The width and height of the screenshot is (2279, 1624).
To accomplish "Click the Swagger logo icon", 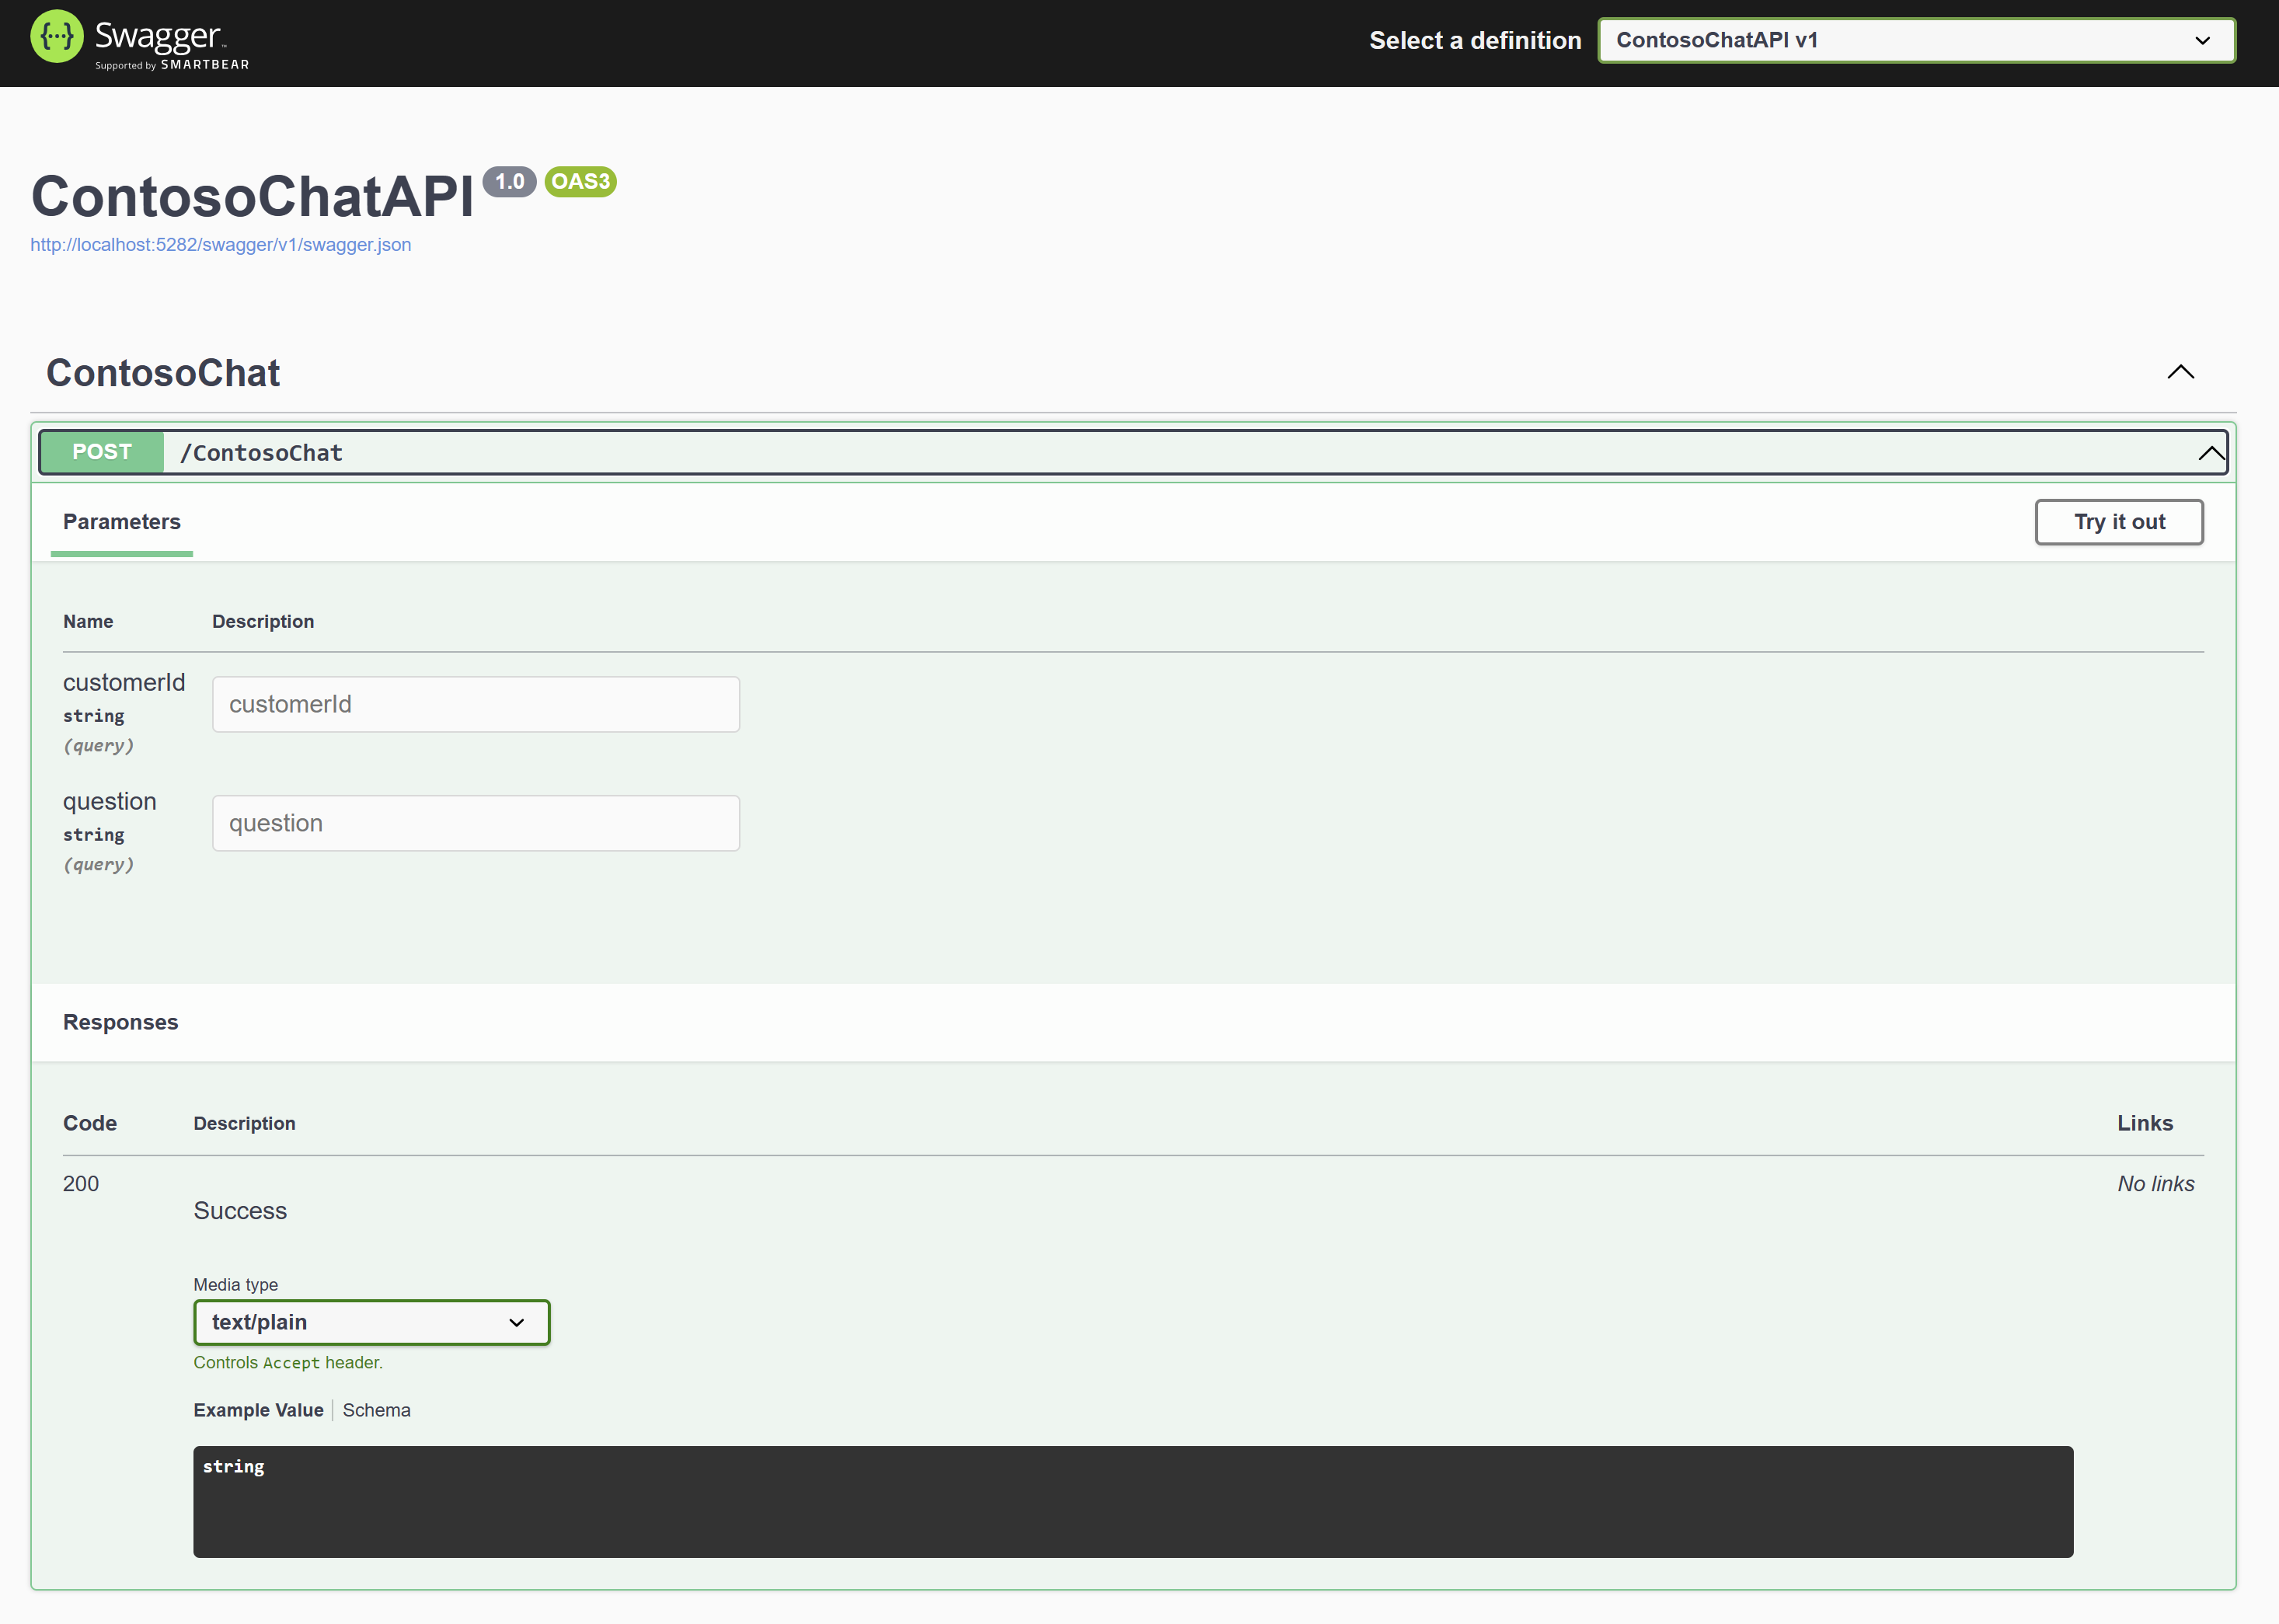I will pos(57,37).
